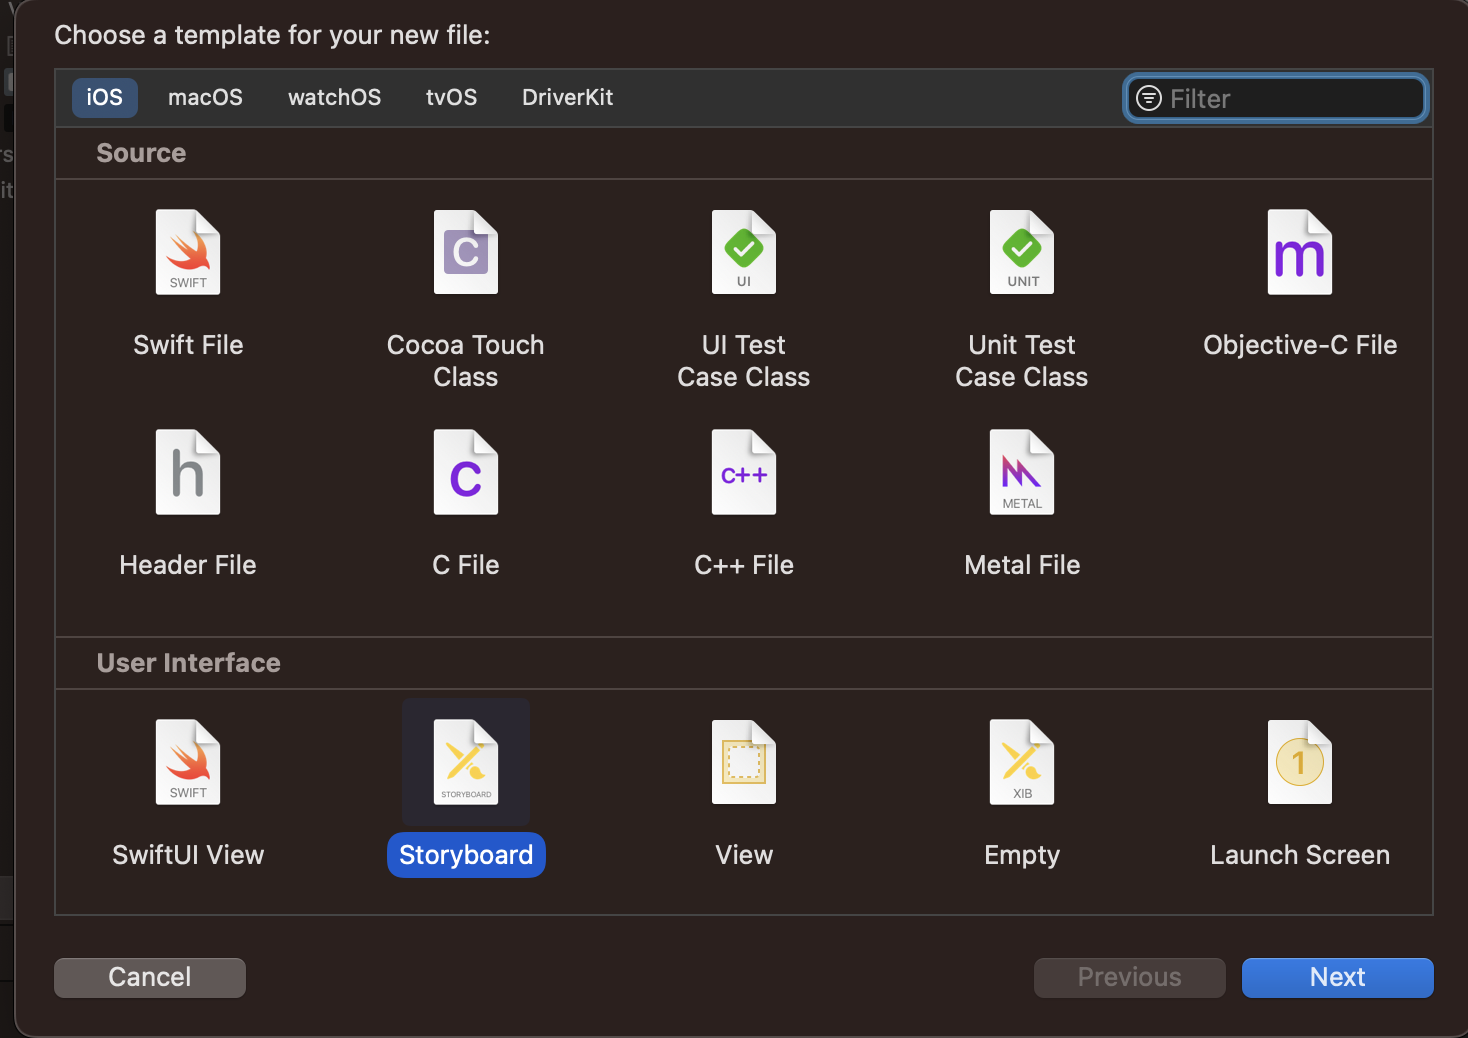This screenshot has width=1468, height=1038.
Task: Click Next to continue with template
Action: click(x=1338, y=977)
